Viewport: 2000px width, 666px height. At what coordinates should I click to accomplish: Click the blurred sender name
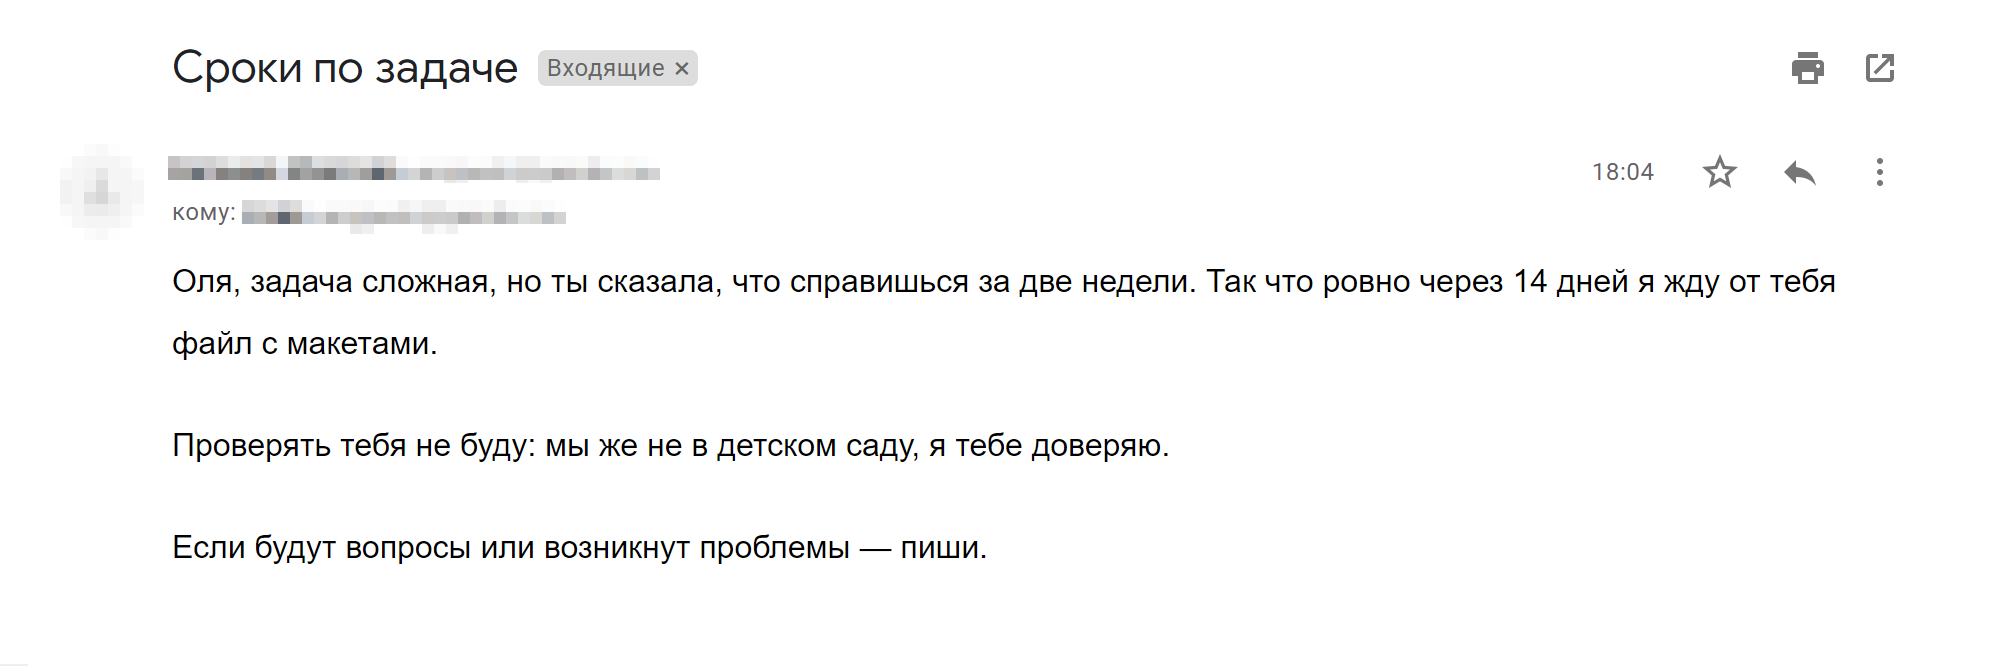tap(282, 168)
